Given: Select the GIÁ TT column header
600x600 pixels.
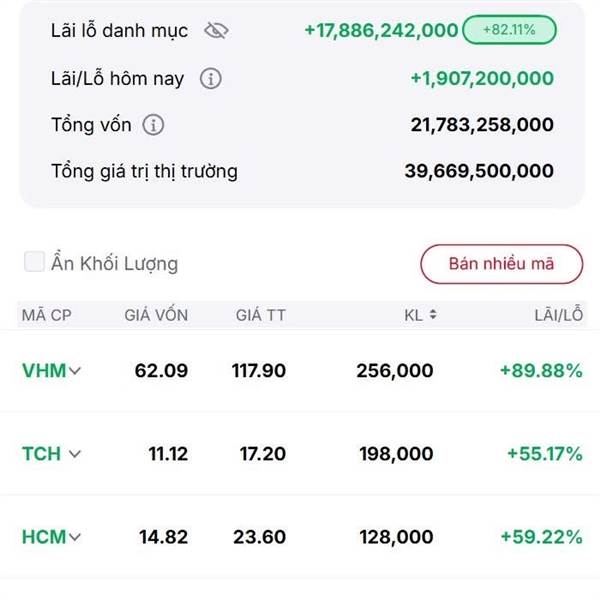Looking at the screenshot, I should (x=261, y=315).
